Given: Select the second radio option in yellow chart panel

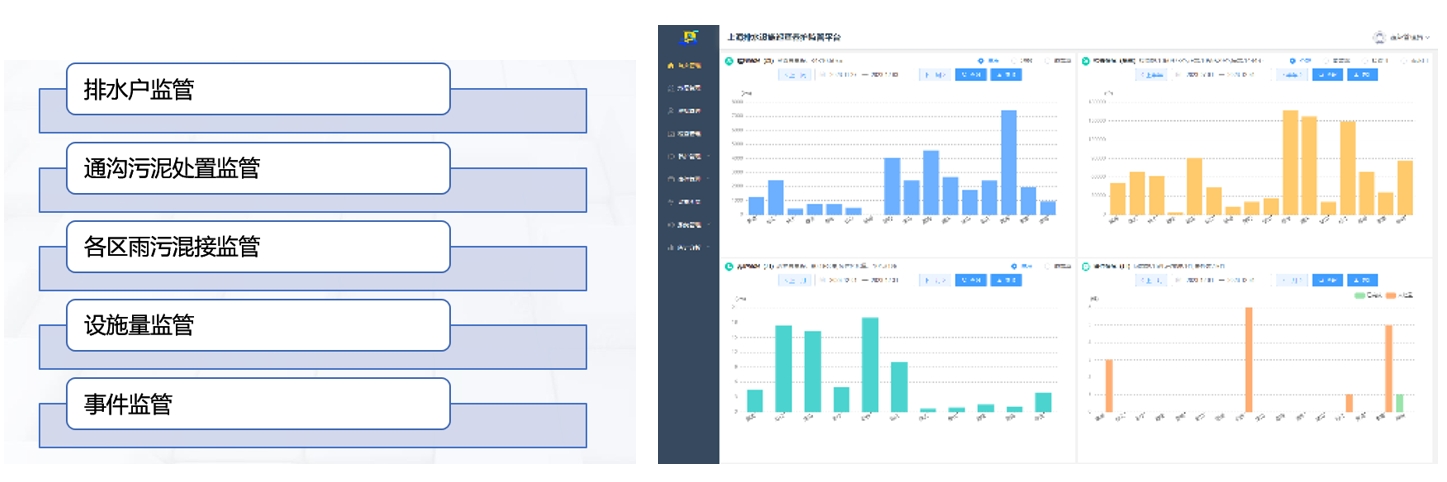Looking at the screenshot, I should tap(1326, 61).
